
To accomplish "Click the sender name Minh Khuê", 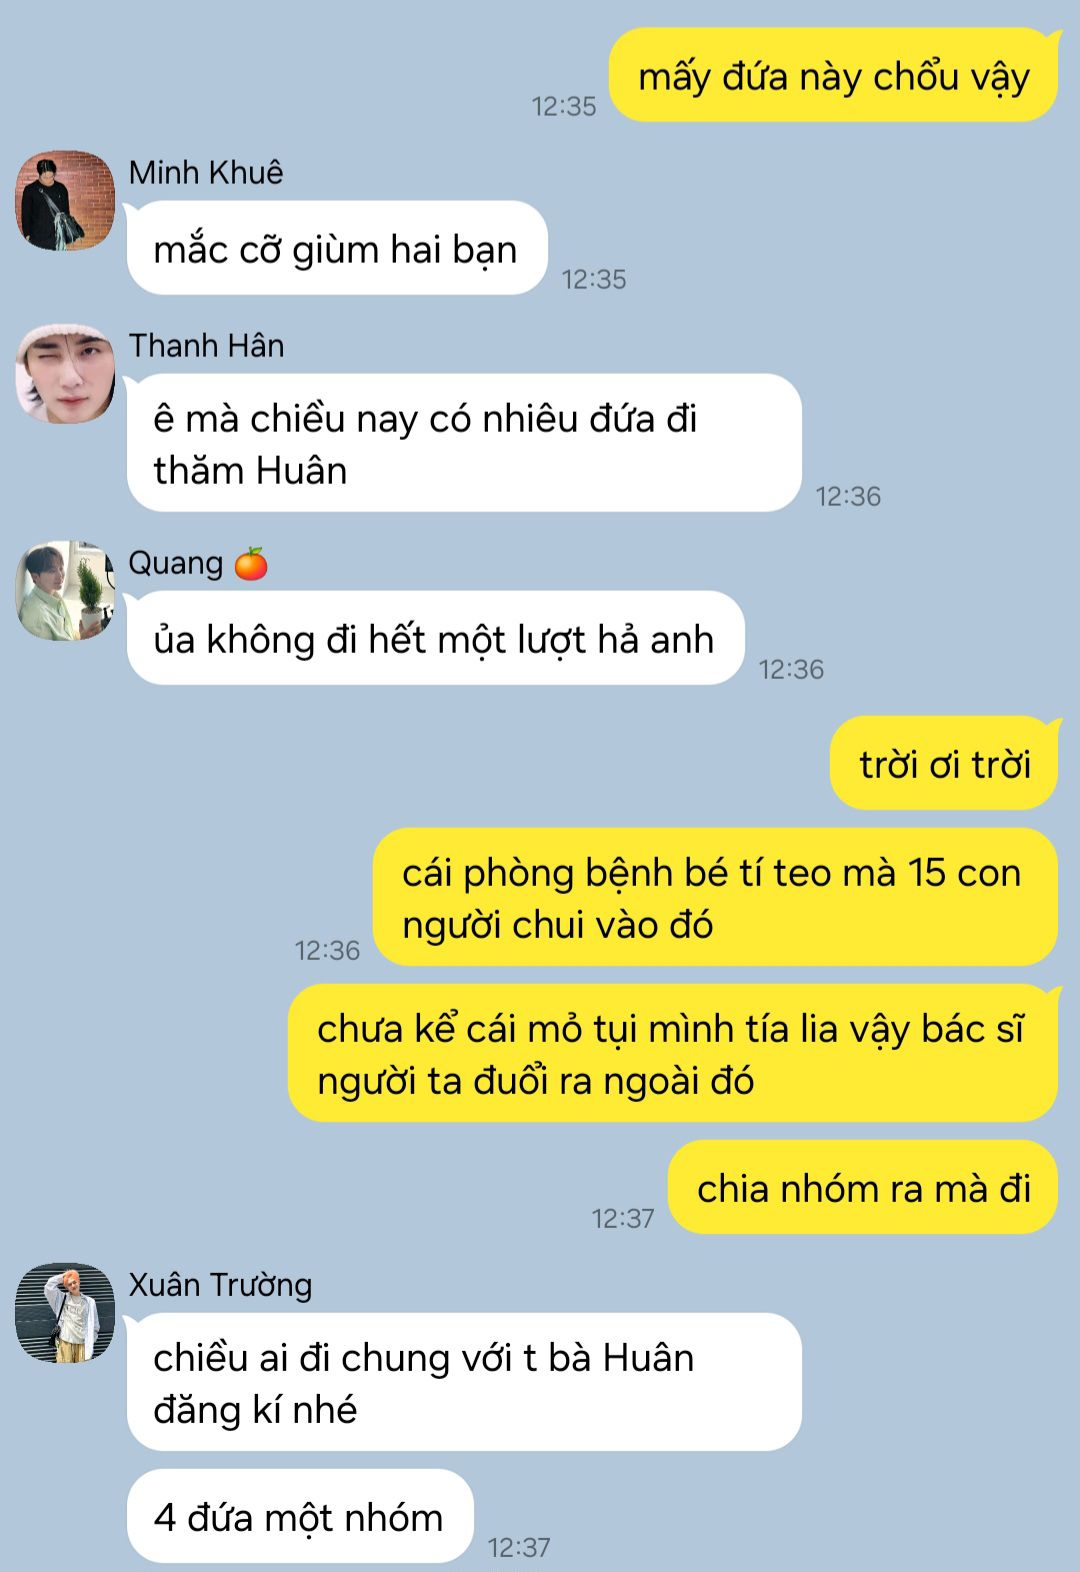I will click(206, 172).
